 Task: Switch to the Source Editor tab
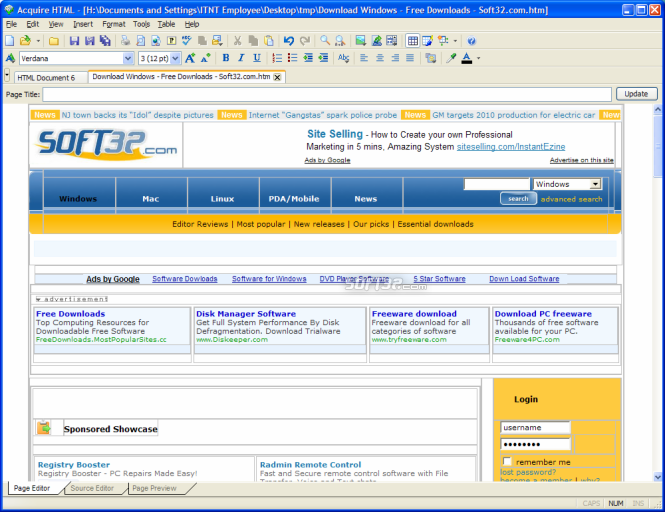[92, 488]
